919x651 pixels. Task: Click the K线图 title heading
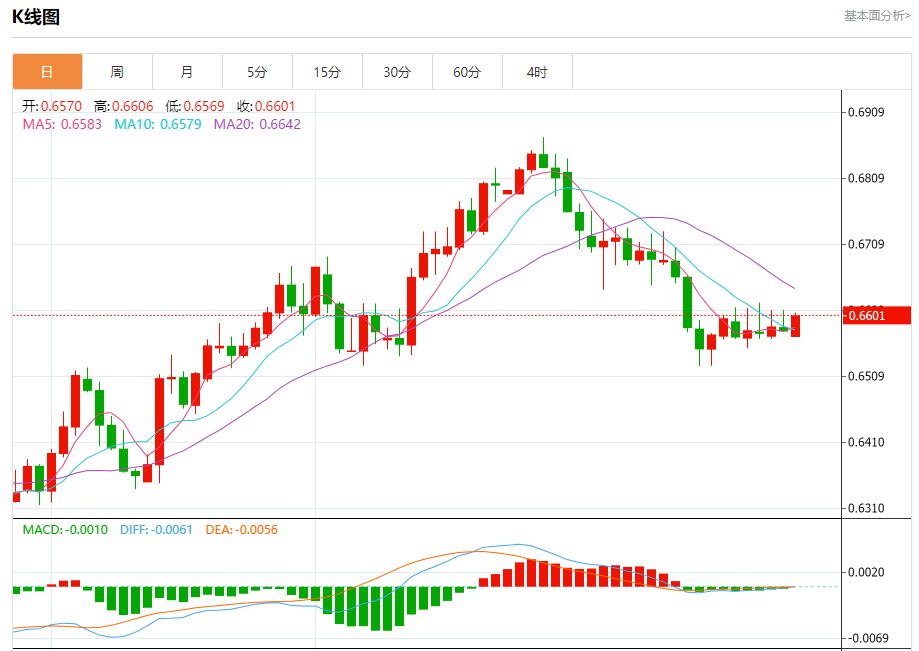coord(36,17)
